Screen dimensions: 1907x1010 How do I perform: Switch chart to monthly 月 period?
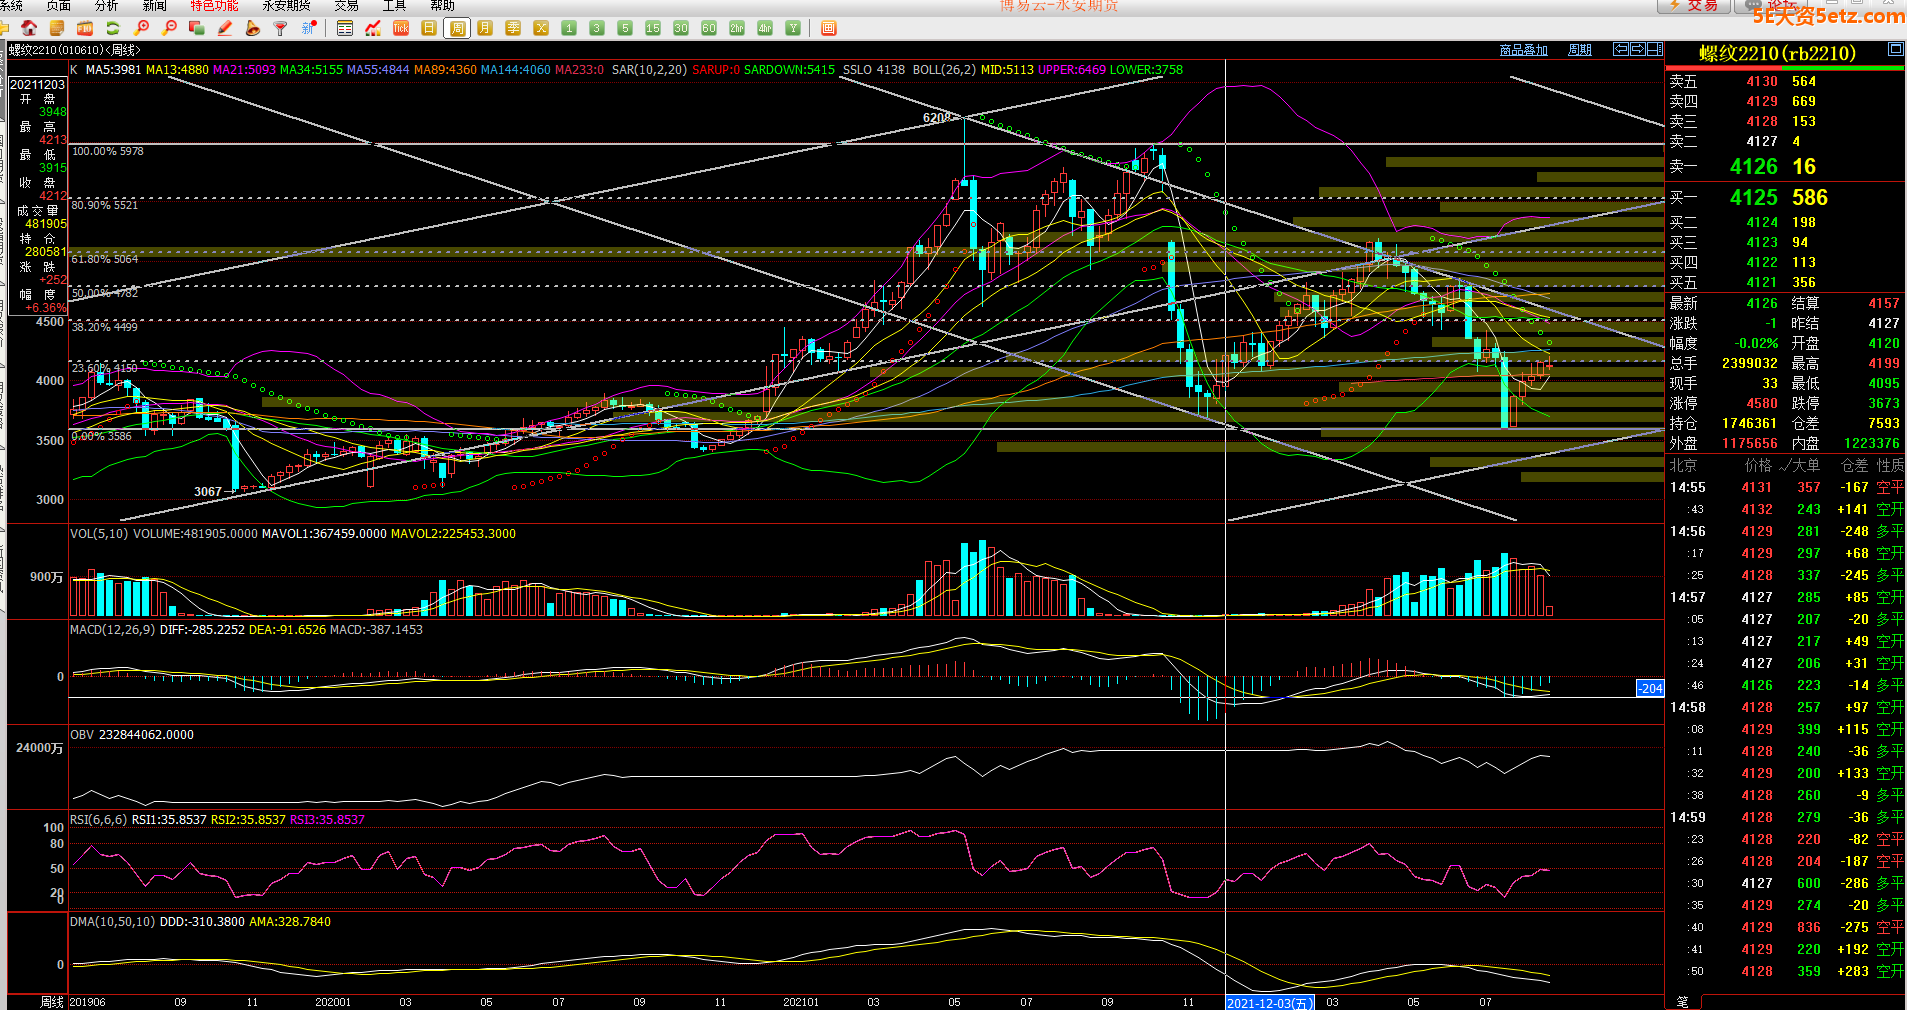click(485, 28)
